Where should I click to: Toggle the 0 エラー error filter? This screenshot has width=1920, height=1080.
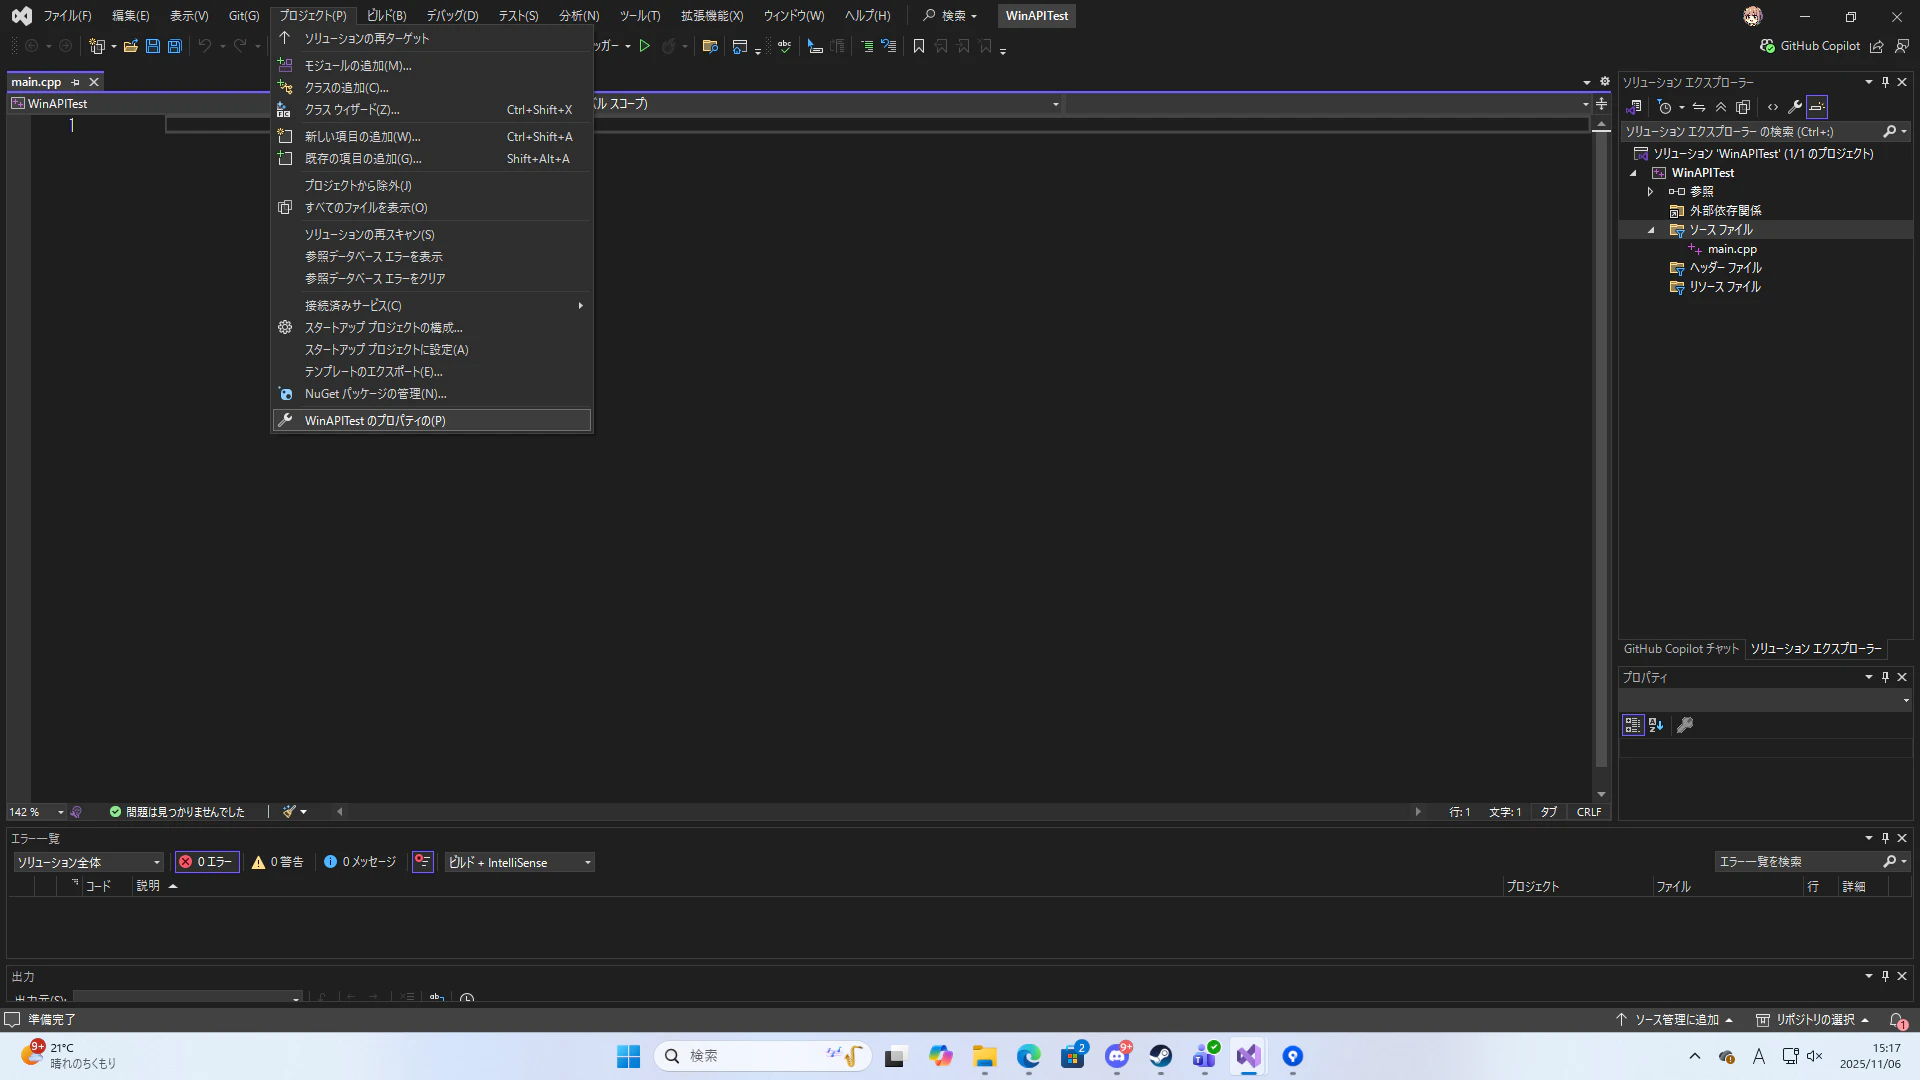[207, 862]
